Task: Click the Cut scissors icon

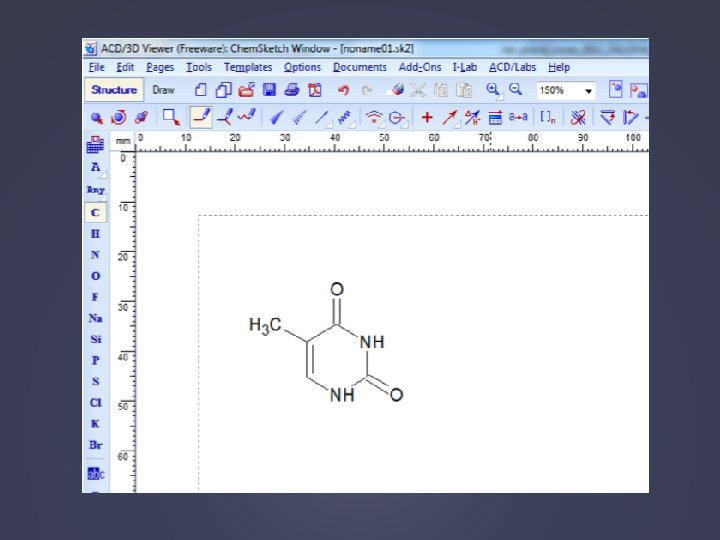Action: [x=418, y=90]
